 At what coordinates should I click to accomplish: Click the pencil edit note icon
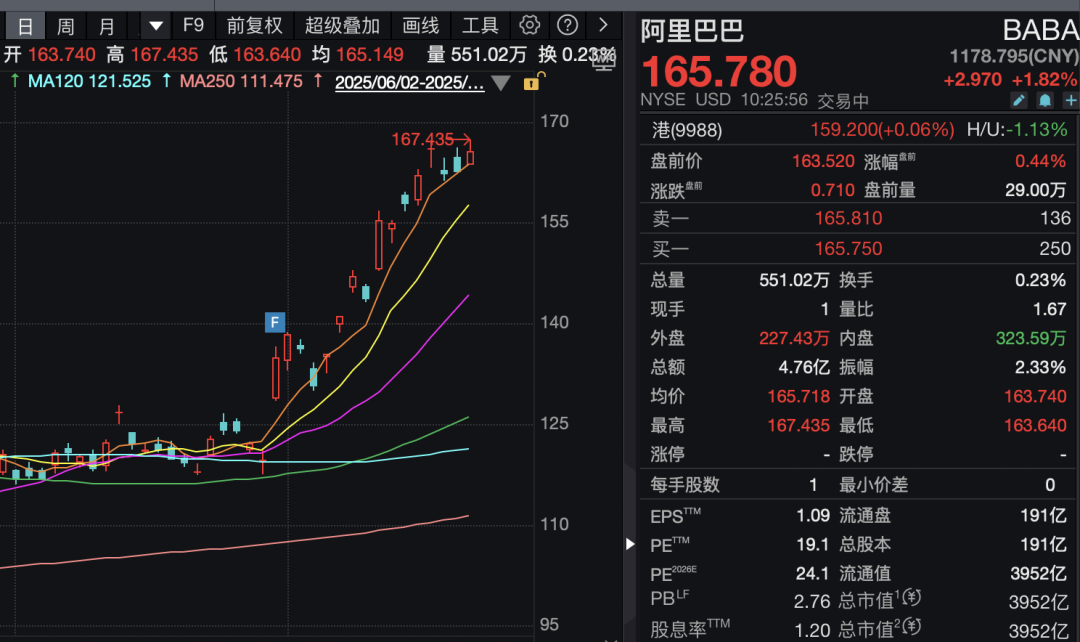pyautogui.click(x=1019, y=101)
